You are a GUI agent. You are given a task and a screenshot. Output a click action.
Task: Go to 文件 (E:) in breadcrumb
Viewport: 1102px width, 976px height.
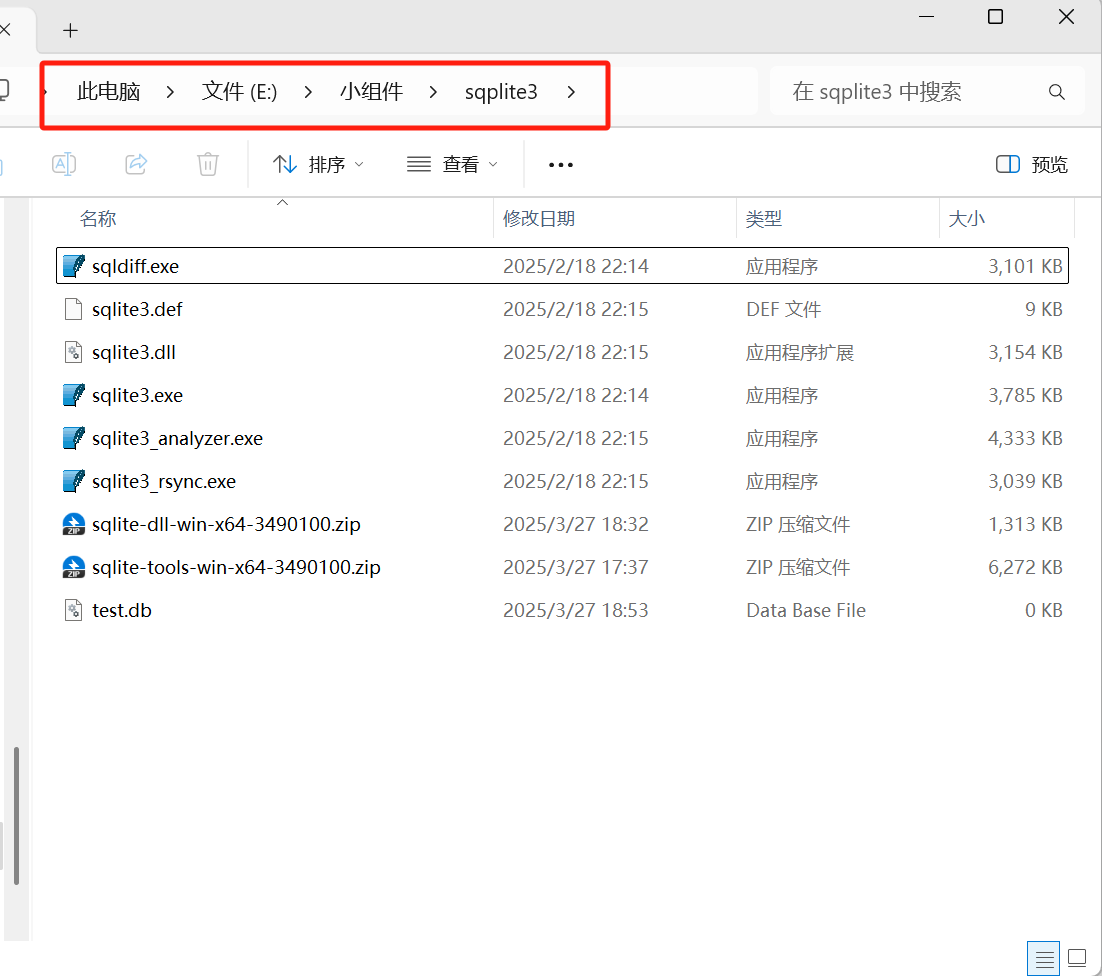239,92
